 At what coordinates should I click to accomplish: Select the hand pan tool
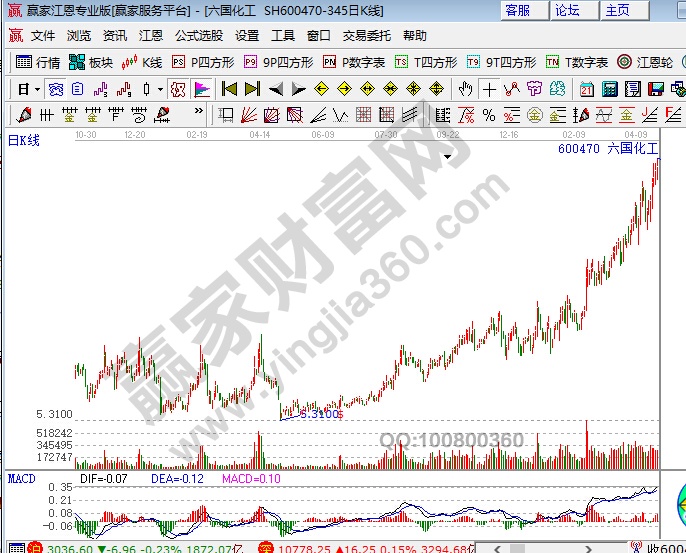tap(464, 89)
